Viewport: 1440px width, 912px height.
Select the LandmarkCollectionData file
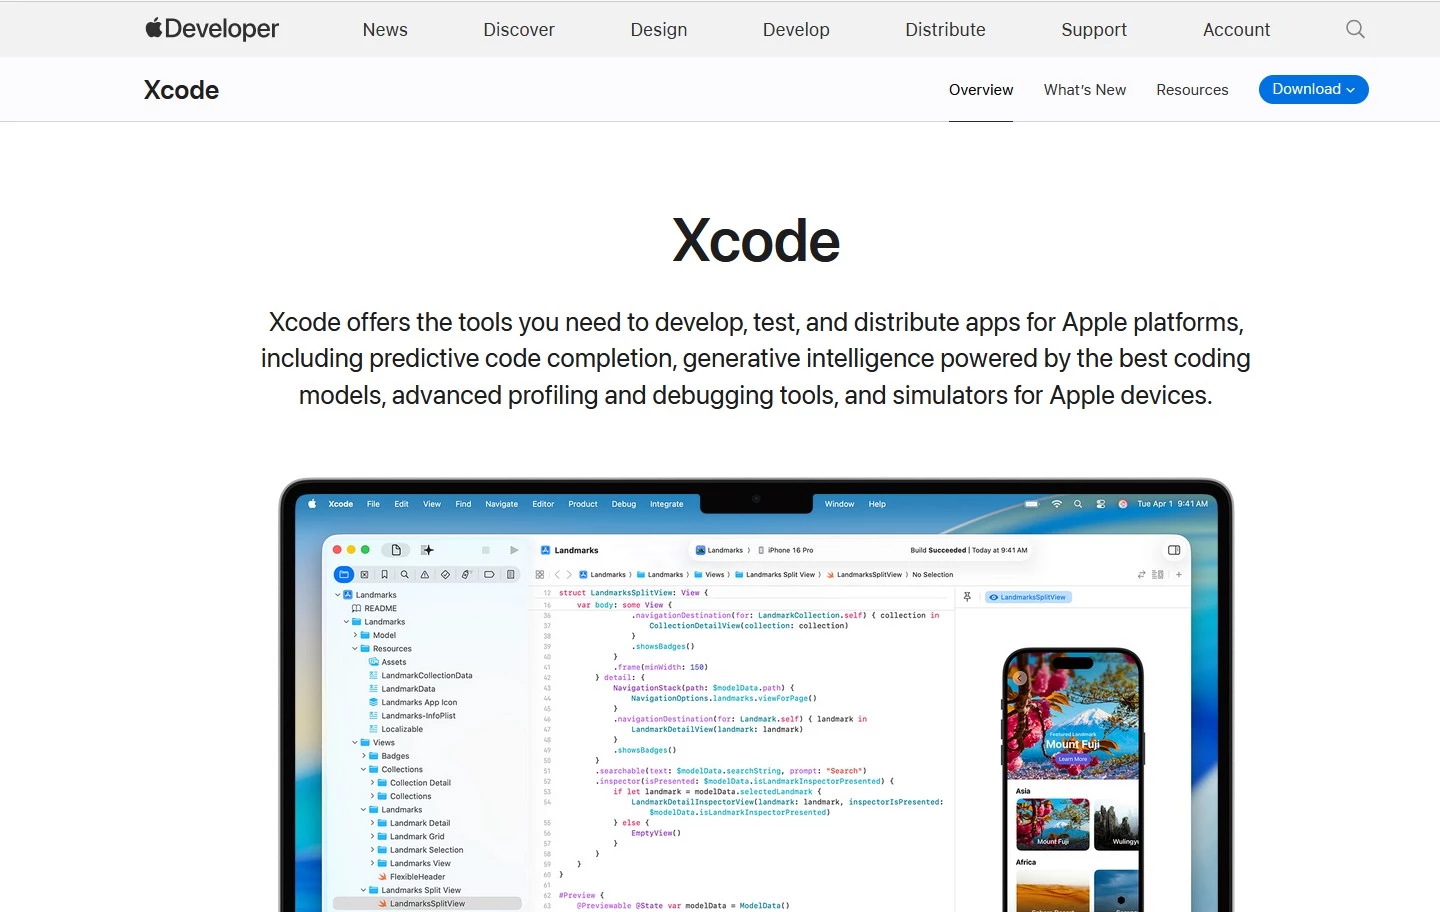coord(420,676)
